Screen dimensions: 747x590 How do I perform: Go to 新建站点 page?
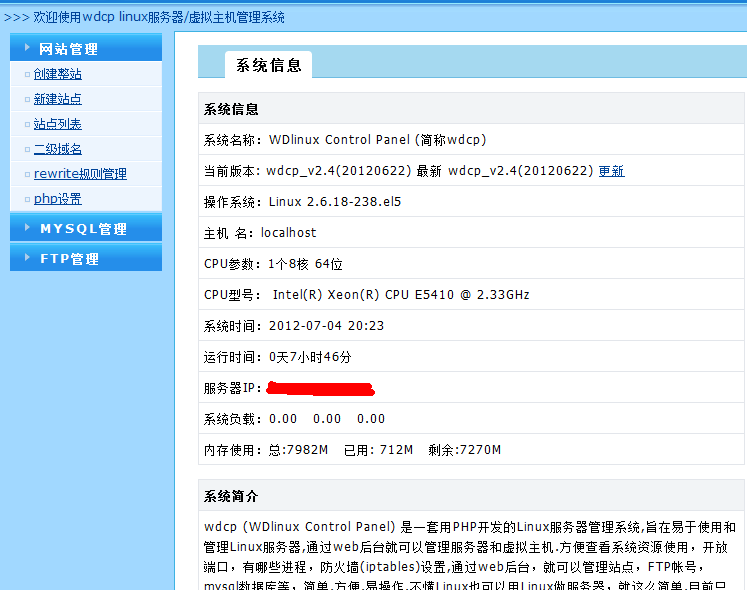pyautogui.click(x=58, y=99)
